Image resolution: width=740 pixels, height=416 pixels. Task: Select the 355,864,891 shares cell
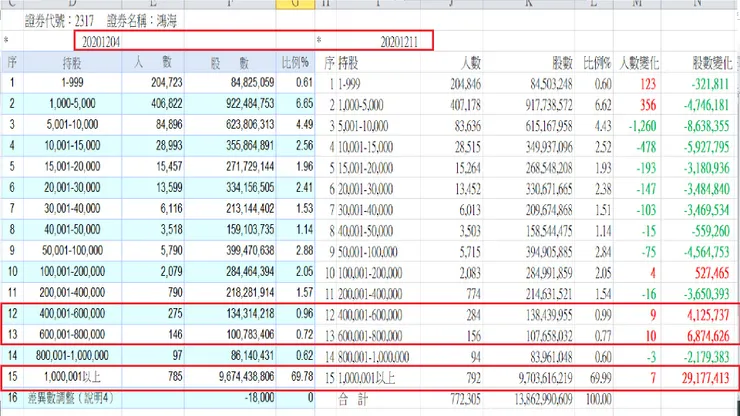[x=250, y=145]
